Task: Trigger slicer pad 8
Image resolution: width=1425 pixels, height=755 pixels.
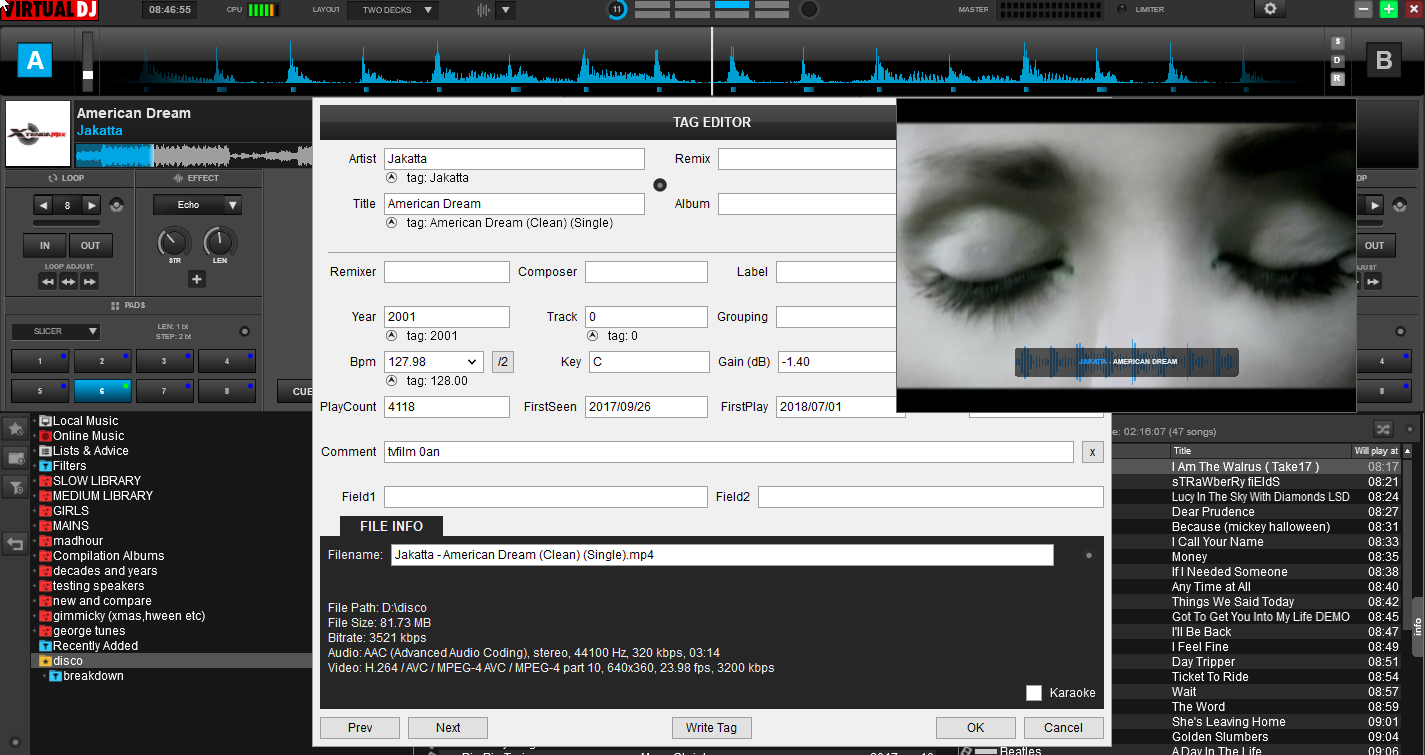Action: tap(227, 391)
